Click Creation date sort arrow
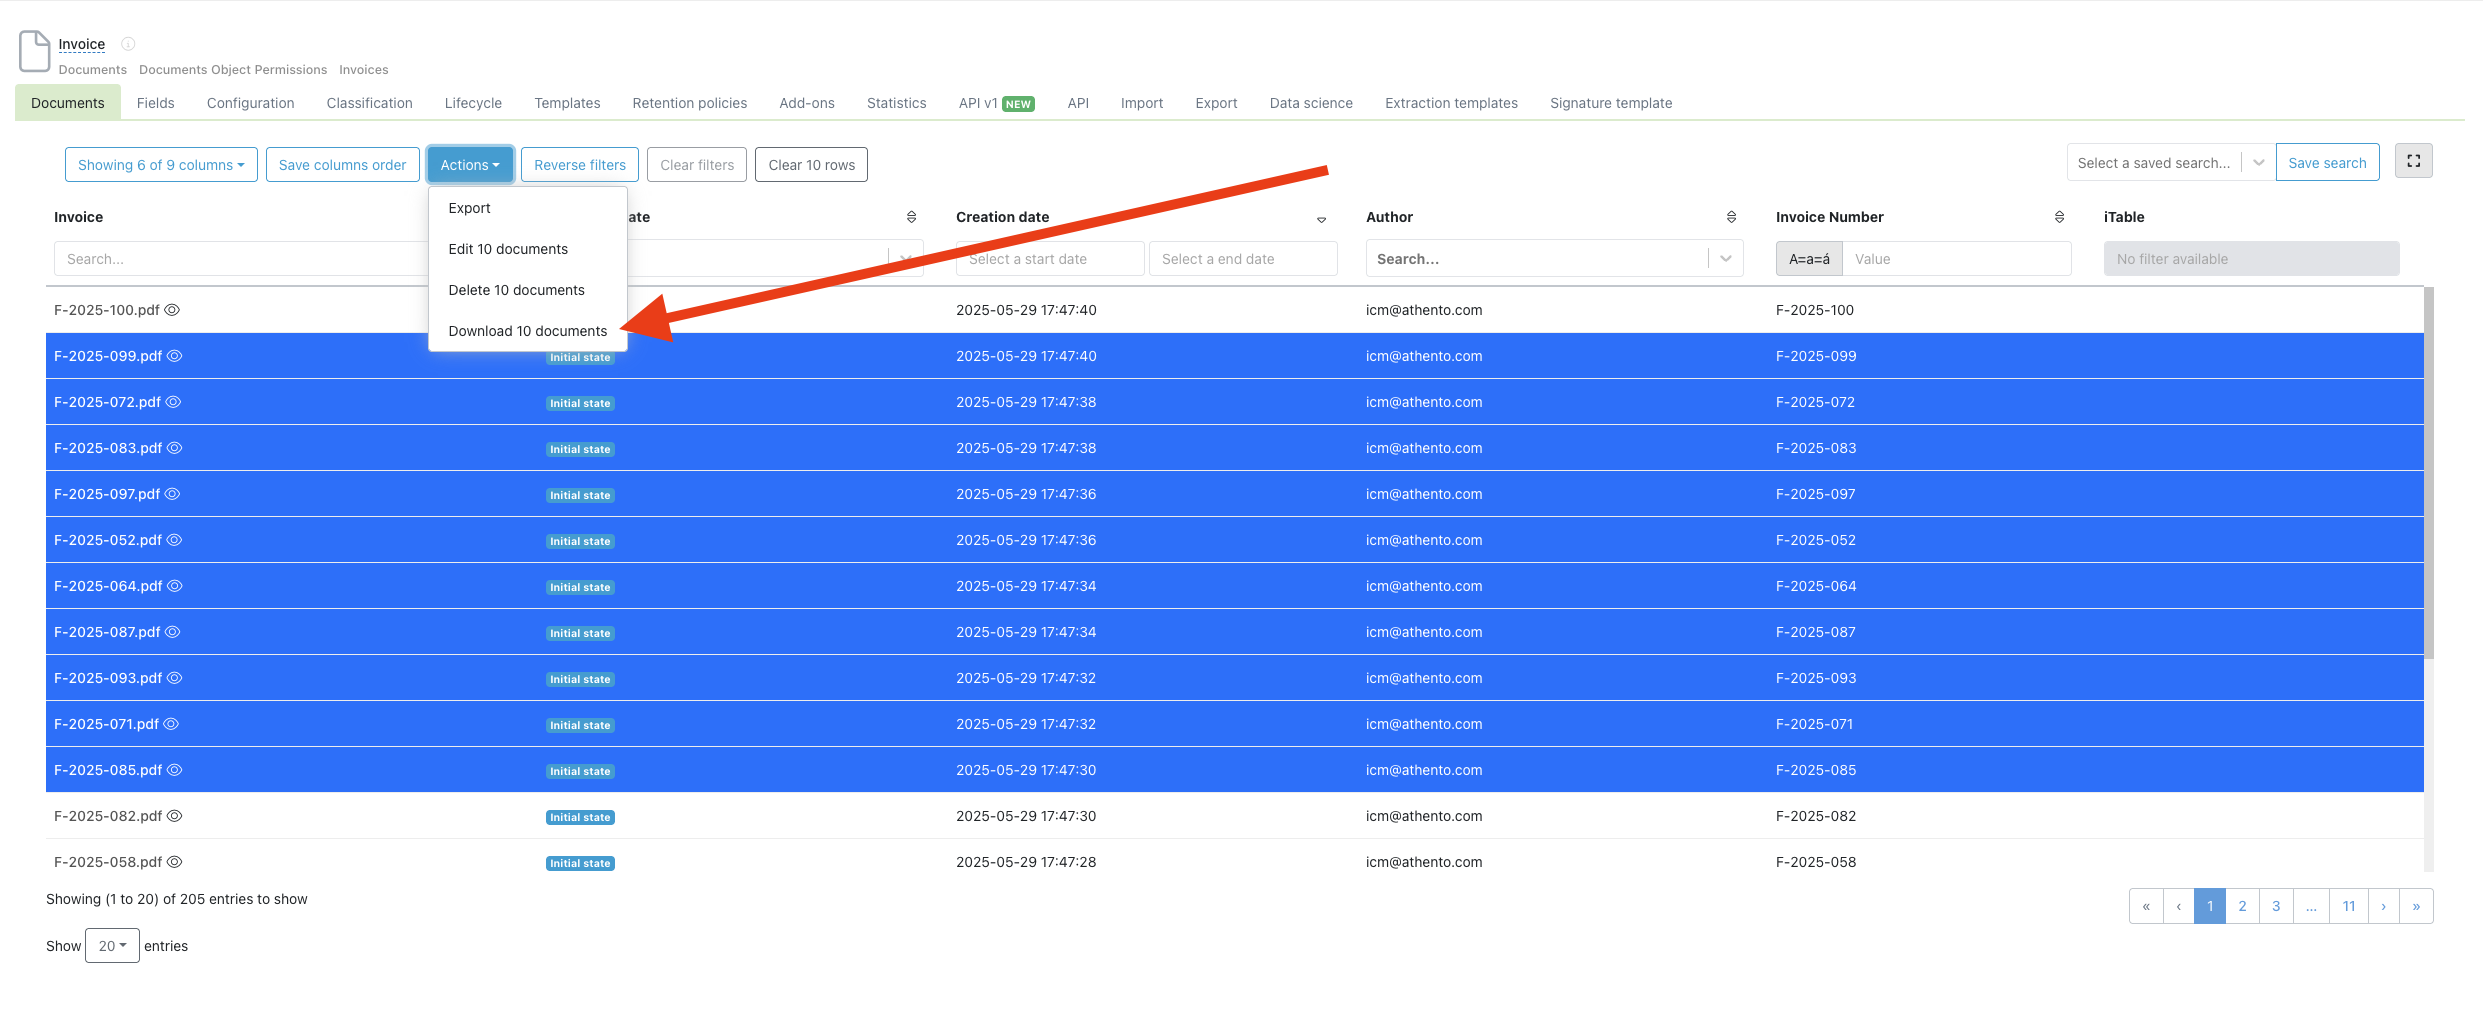Image resolution: width=2483 pixels, height=1017 pixels. click(x=1321, y=219)
